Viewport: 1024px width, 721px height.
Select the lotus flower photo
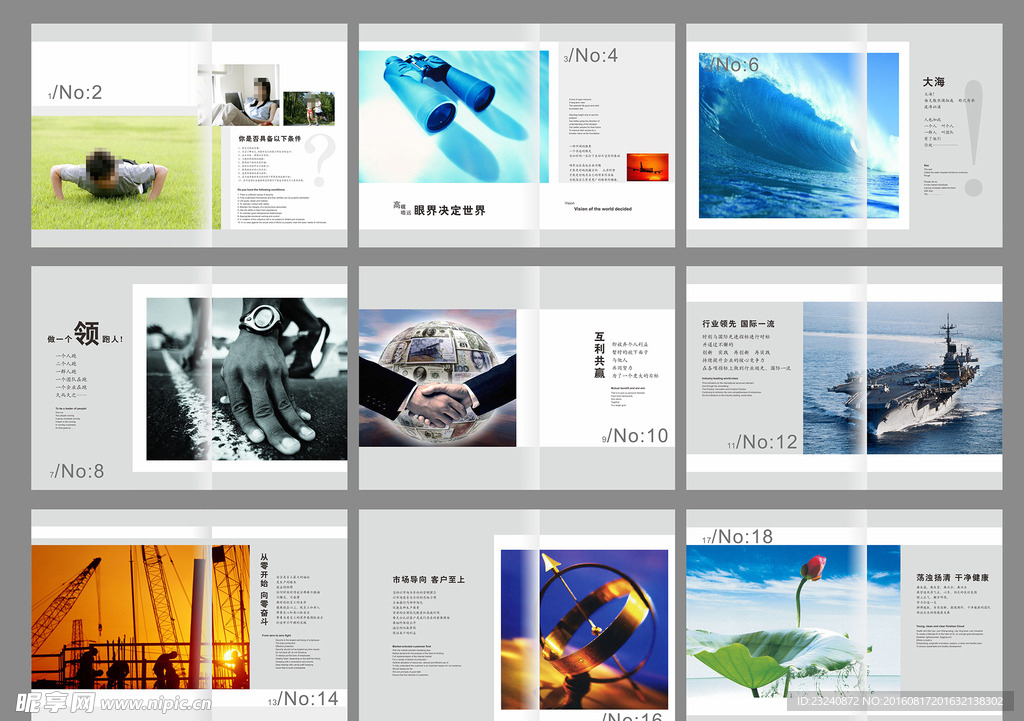pos(793,620)
